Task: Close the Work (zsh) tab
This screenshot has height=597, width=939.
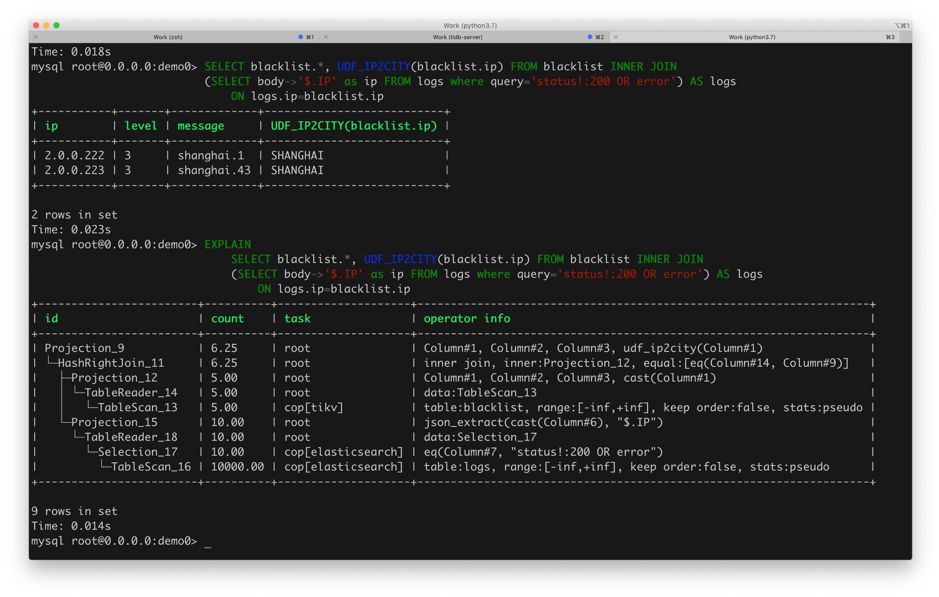Action: [37, 37]
